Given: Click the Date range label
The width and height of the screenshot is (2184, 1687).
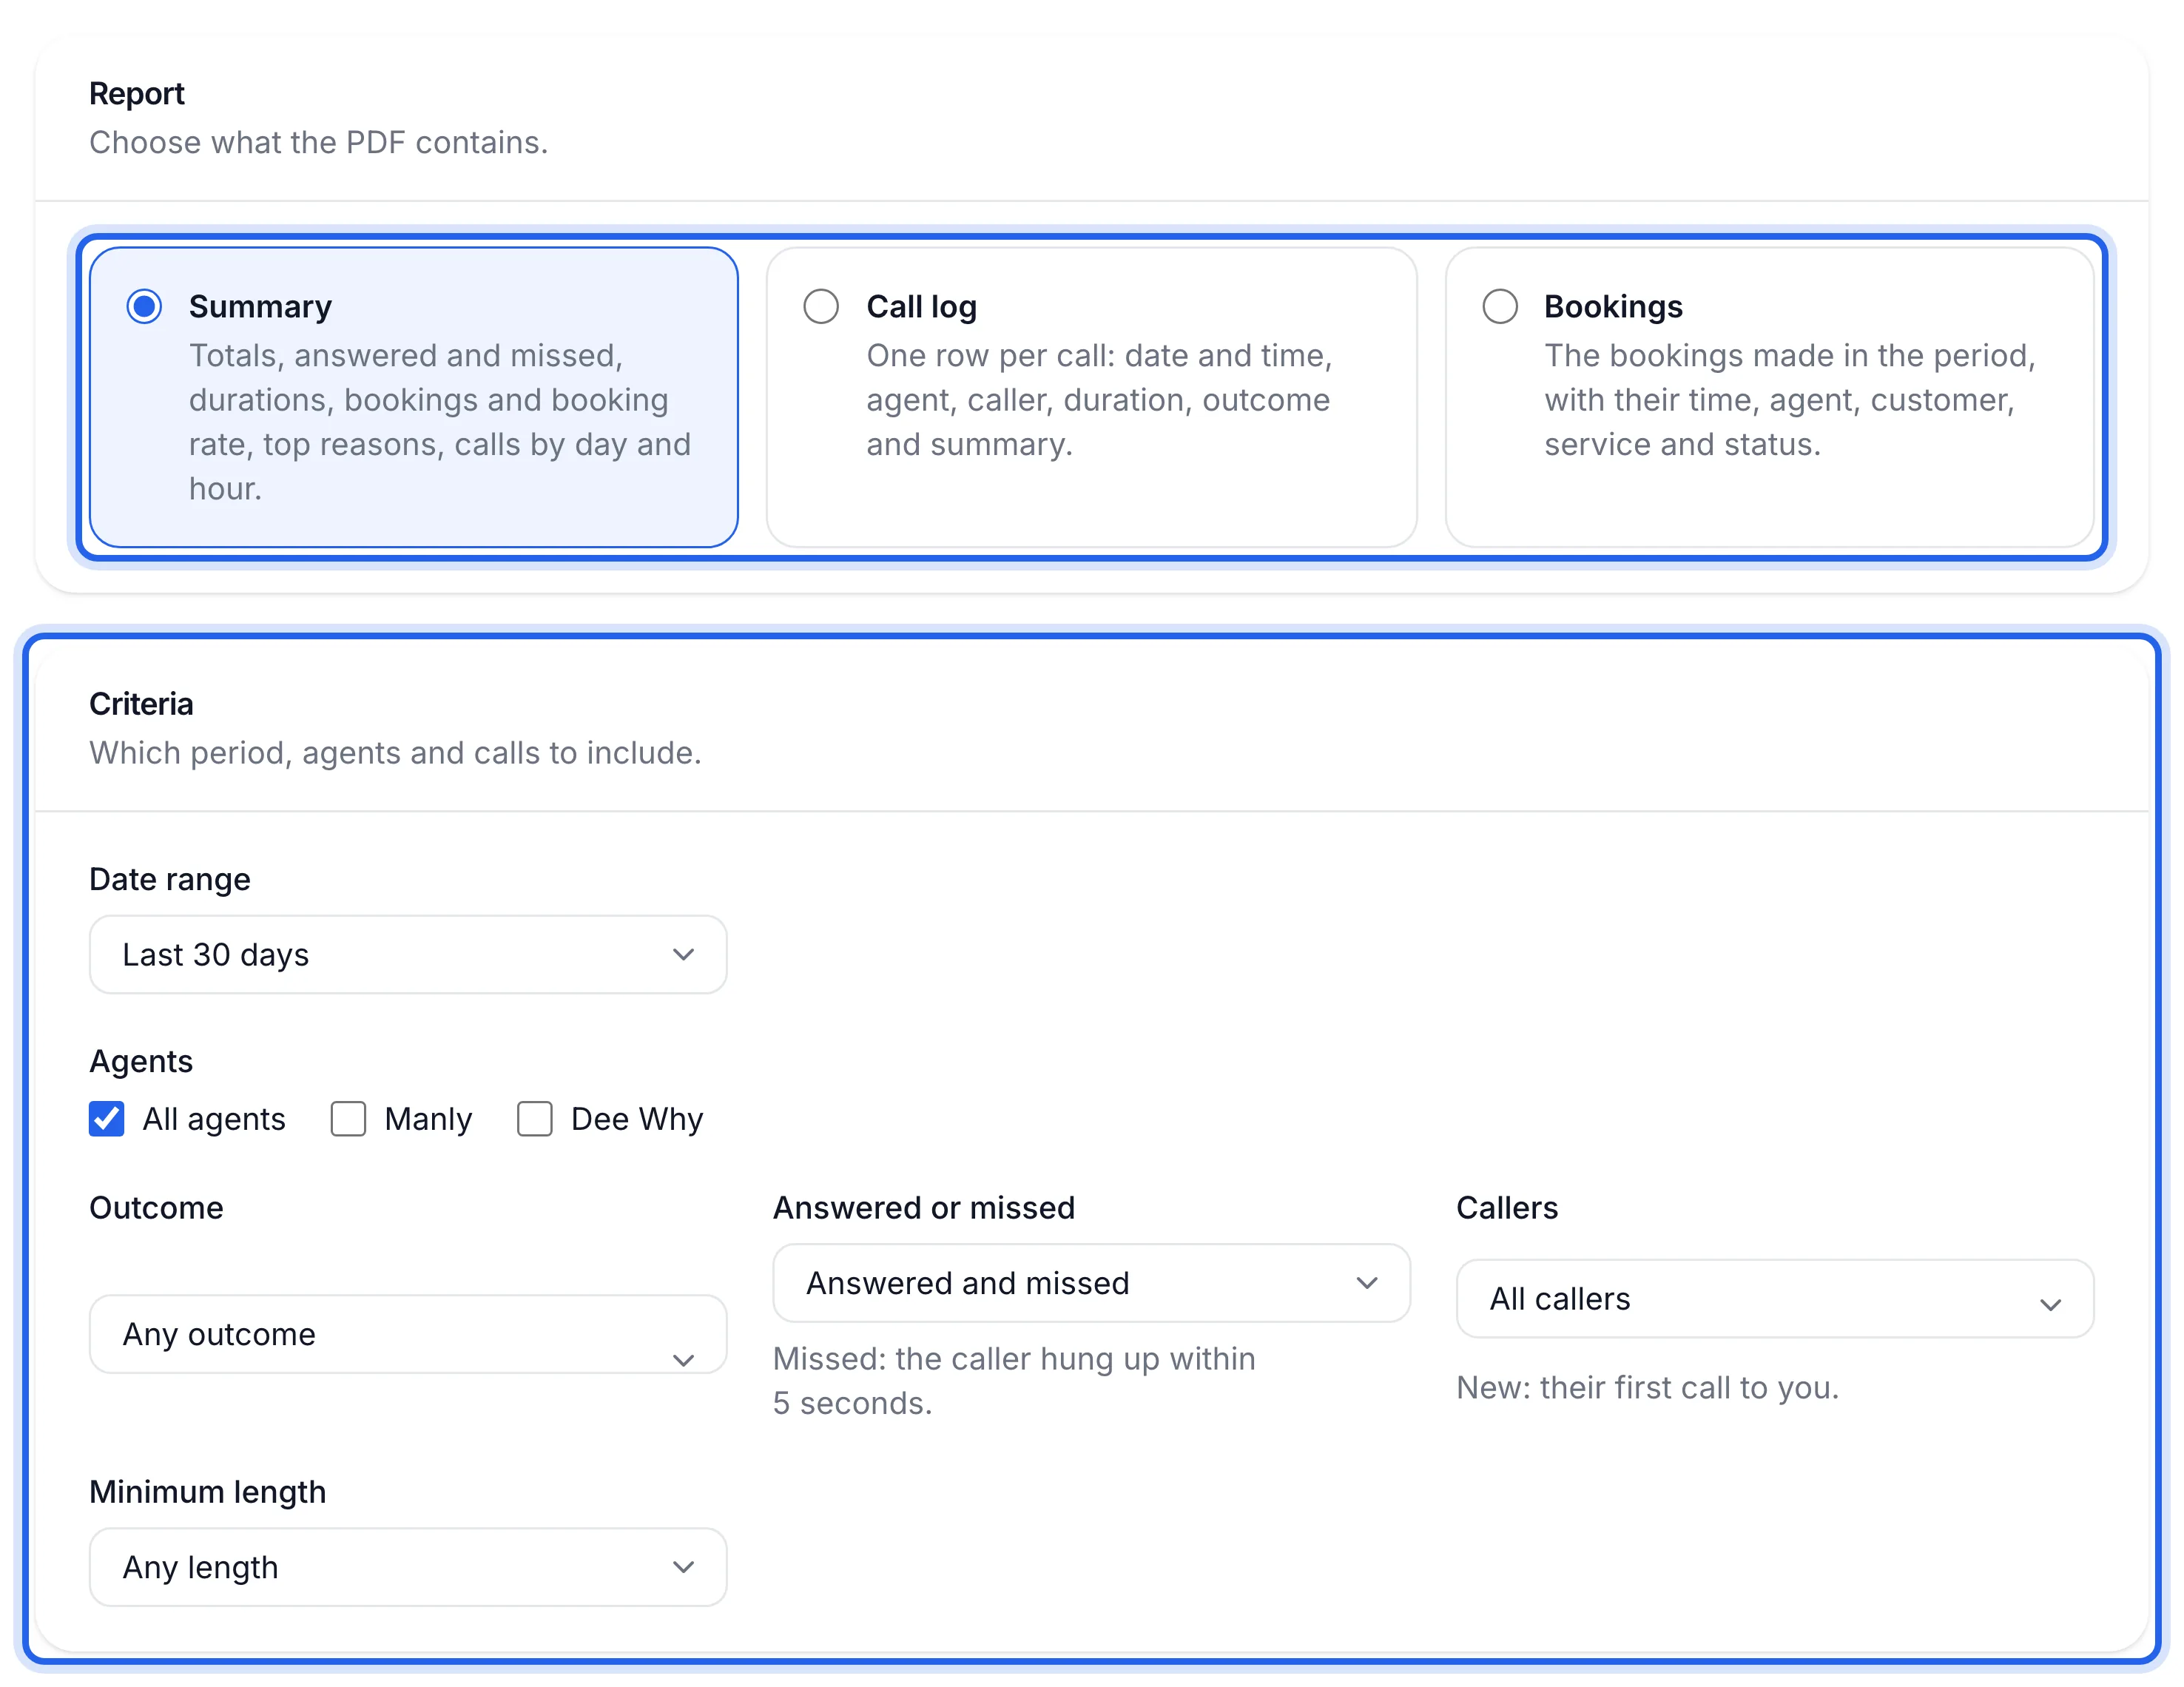Looking at the screenshot, I should tap(170, 879).
